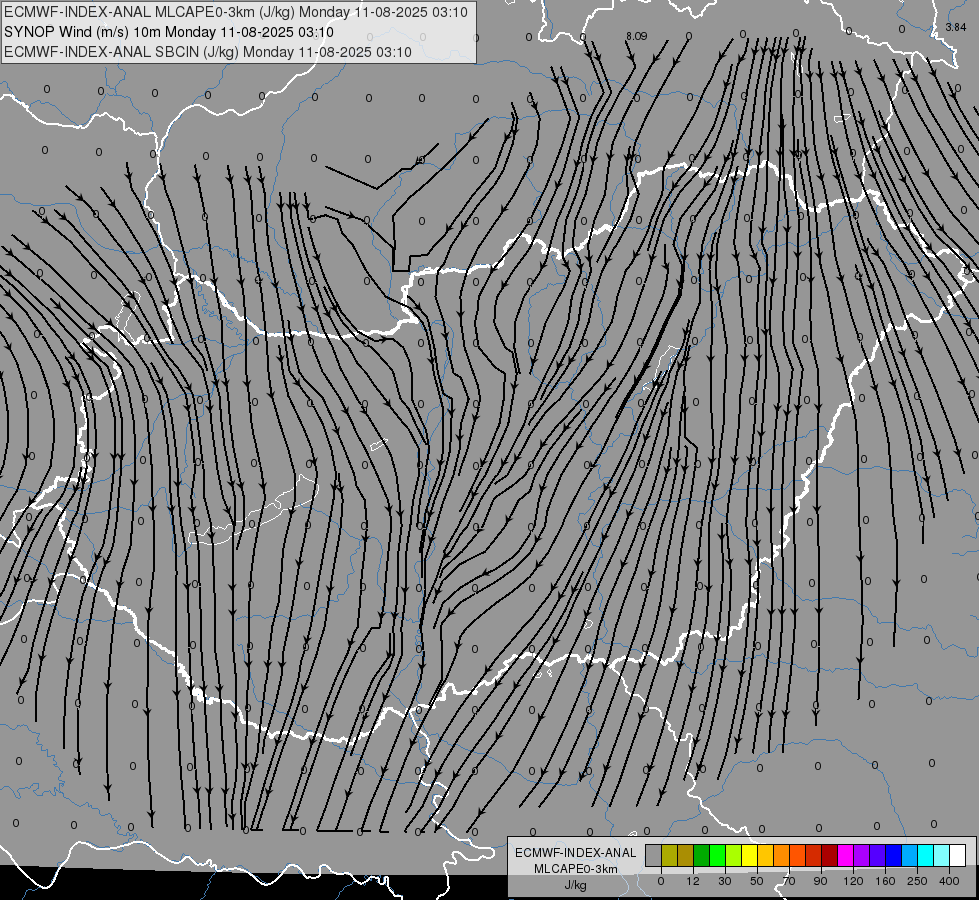979x900 pixels.
Task: Click the legend scale value 250
Action: point(917,881)
